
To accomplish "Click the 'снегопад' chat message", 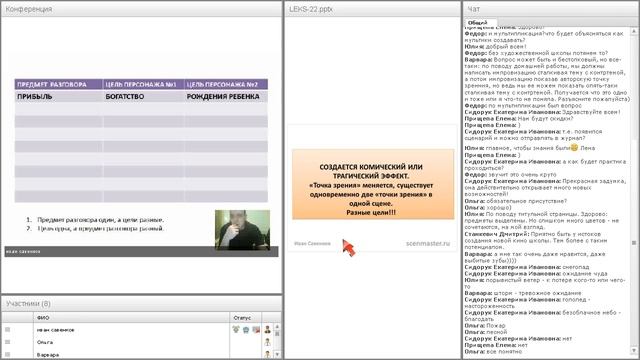I will coord(575,267).
